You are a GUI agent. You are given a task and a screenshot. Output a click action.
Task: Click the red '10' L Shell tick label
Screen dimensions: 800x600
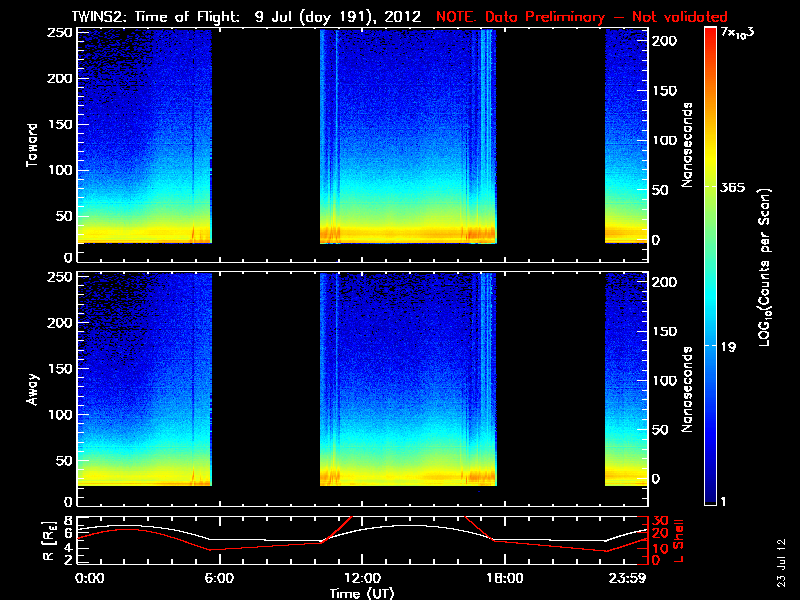(660, 548)
